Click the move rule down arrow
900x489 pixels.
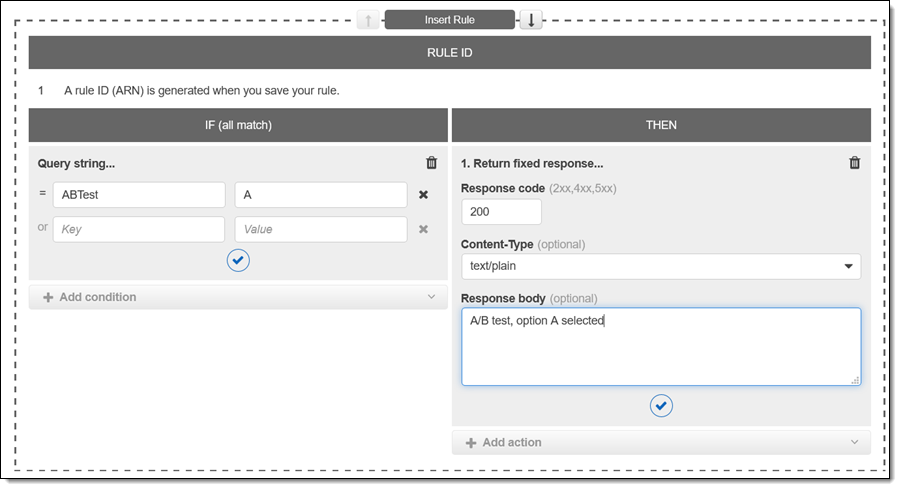click(531, 20)
